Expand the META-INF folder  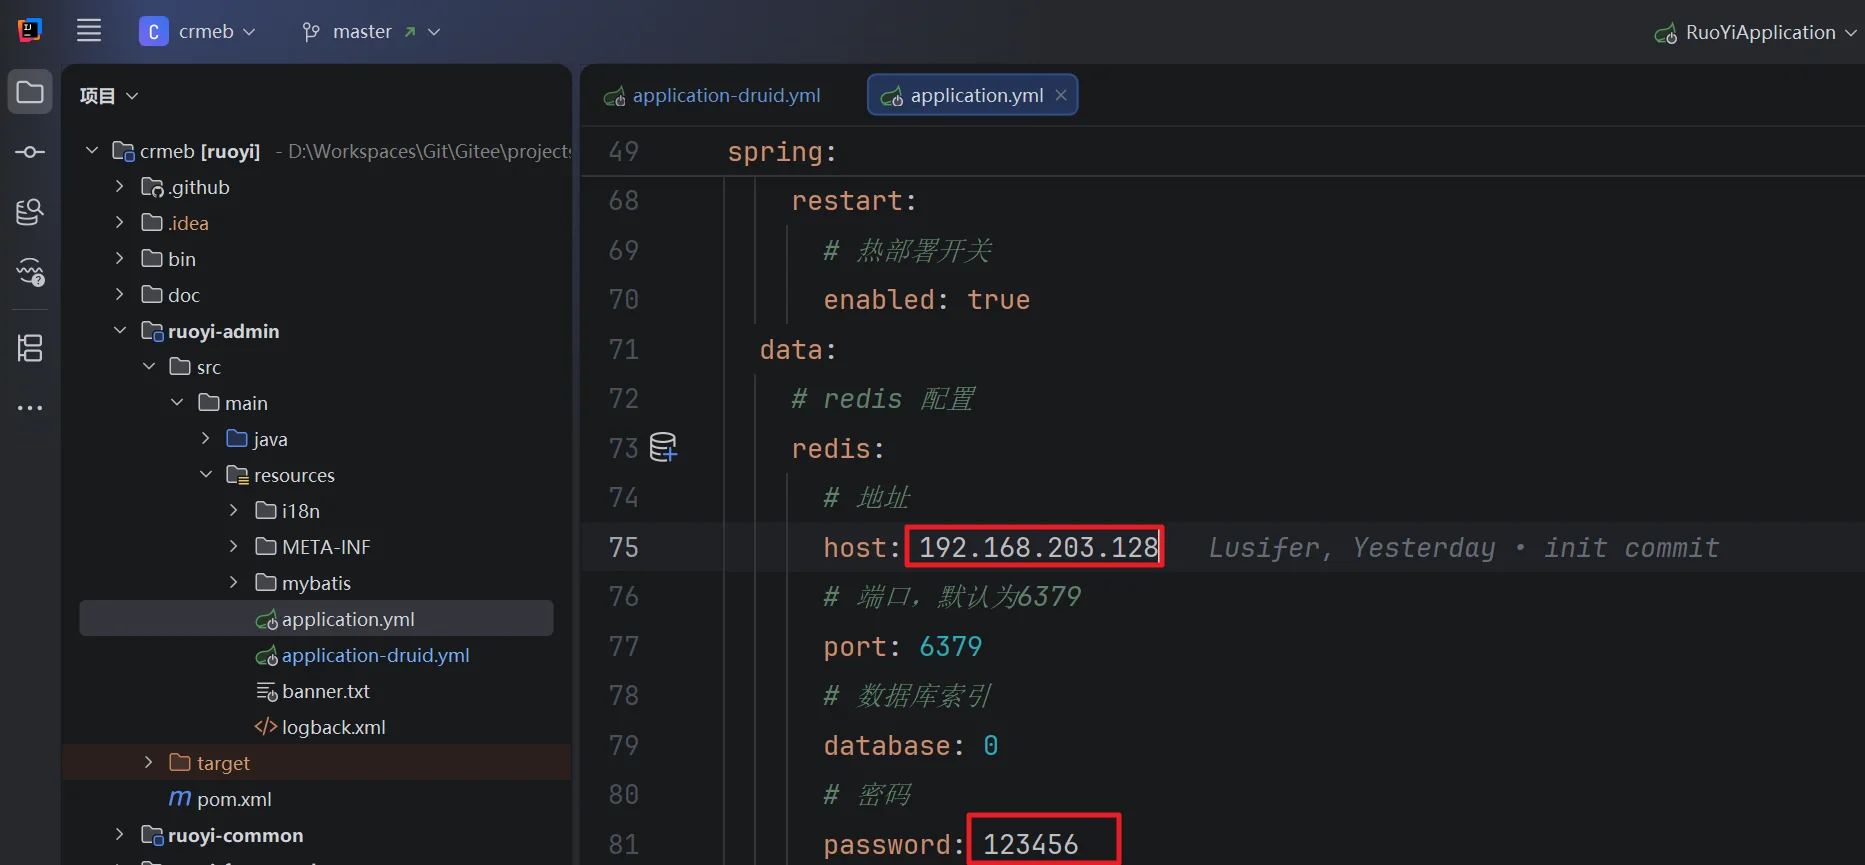coord(234,547)
